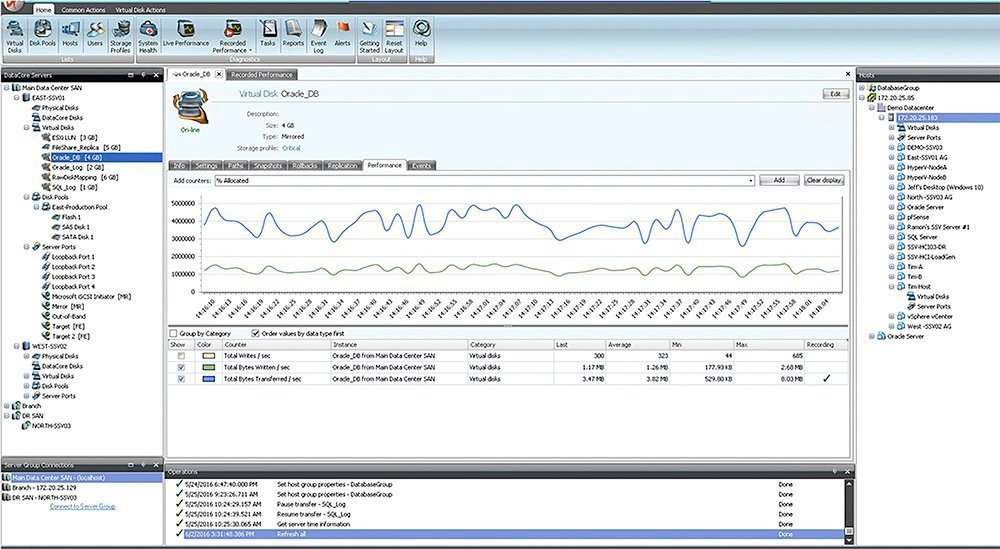Collapse the EAST-SSV01 server node
The width and height of the screenshot is (1000, 549).
[17, 98]
